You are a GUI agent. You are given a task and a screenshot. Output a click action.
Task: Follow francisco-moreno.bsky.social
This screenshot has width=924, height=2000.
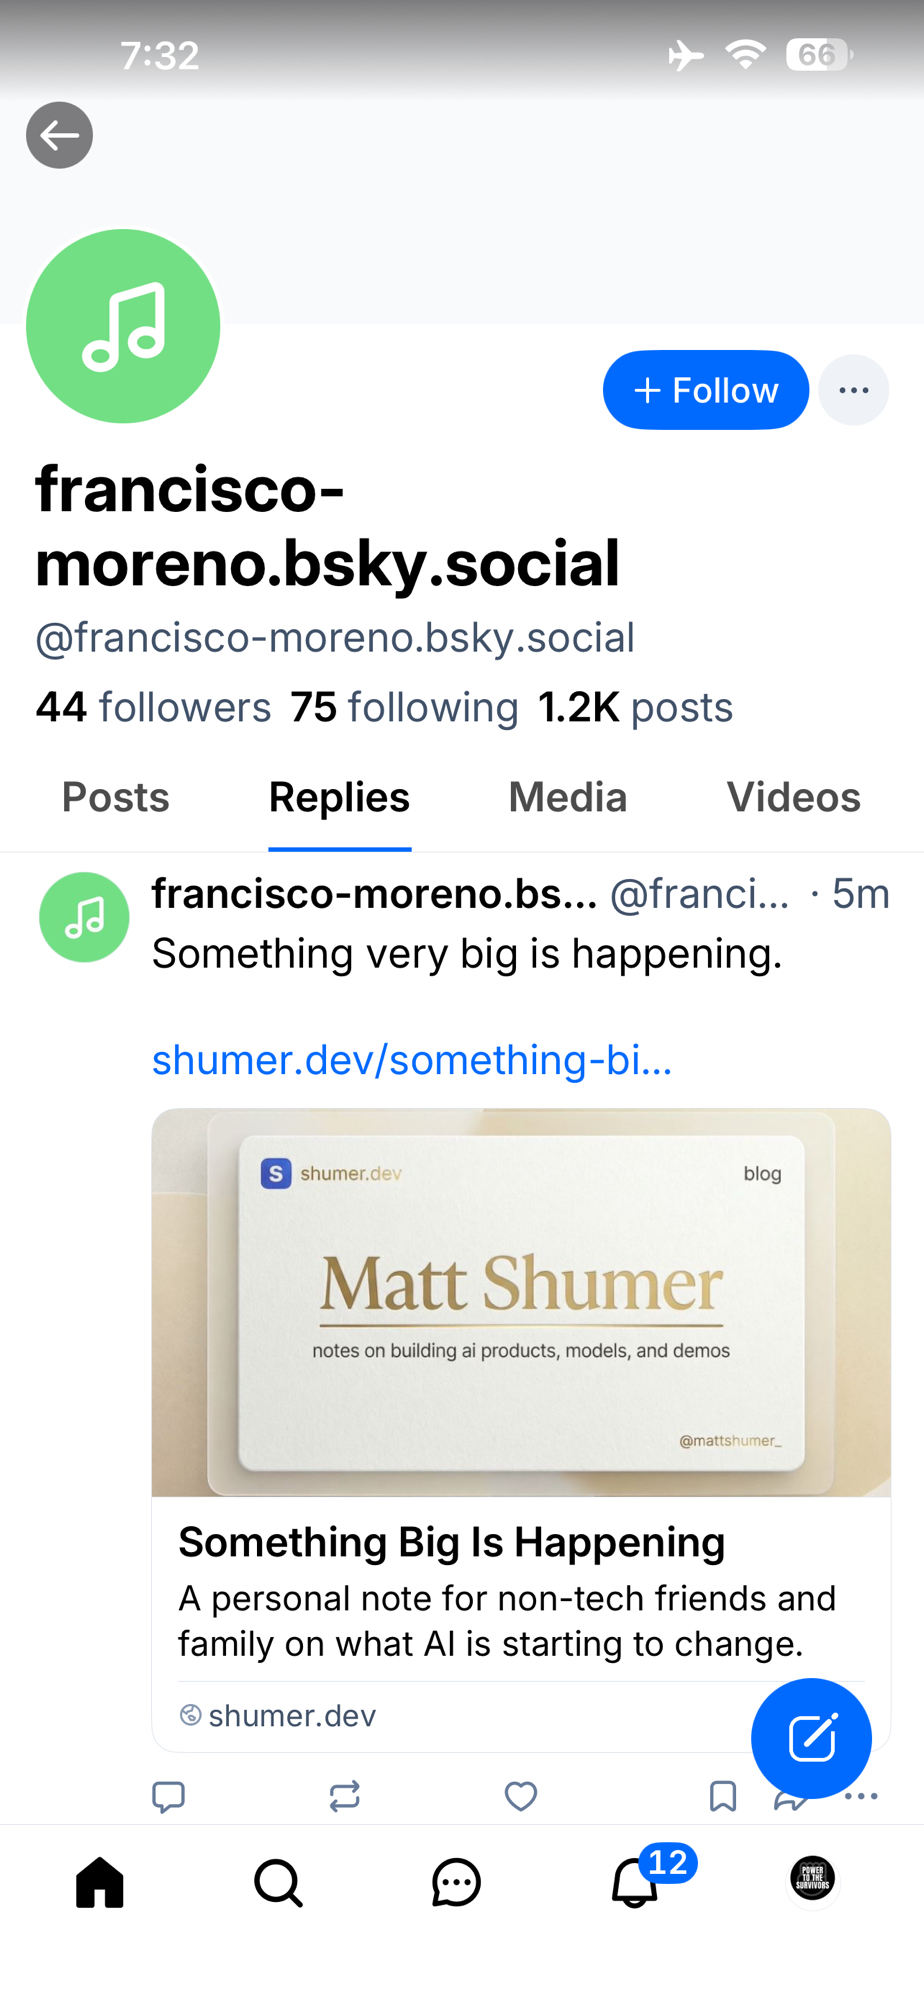(x=705, y=390)
